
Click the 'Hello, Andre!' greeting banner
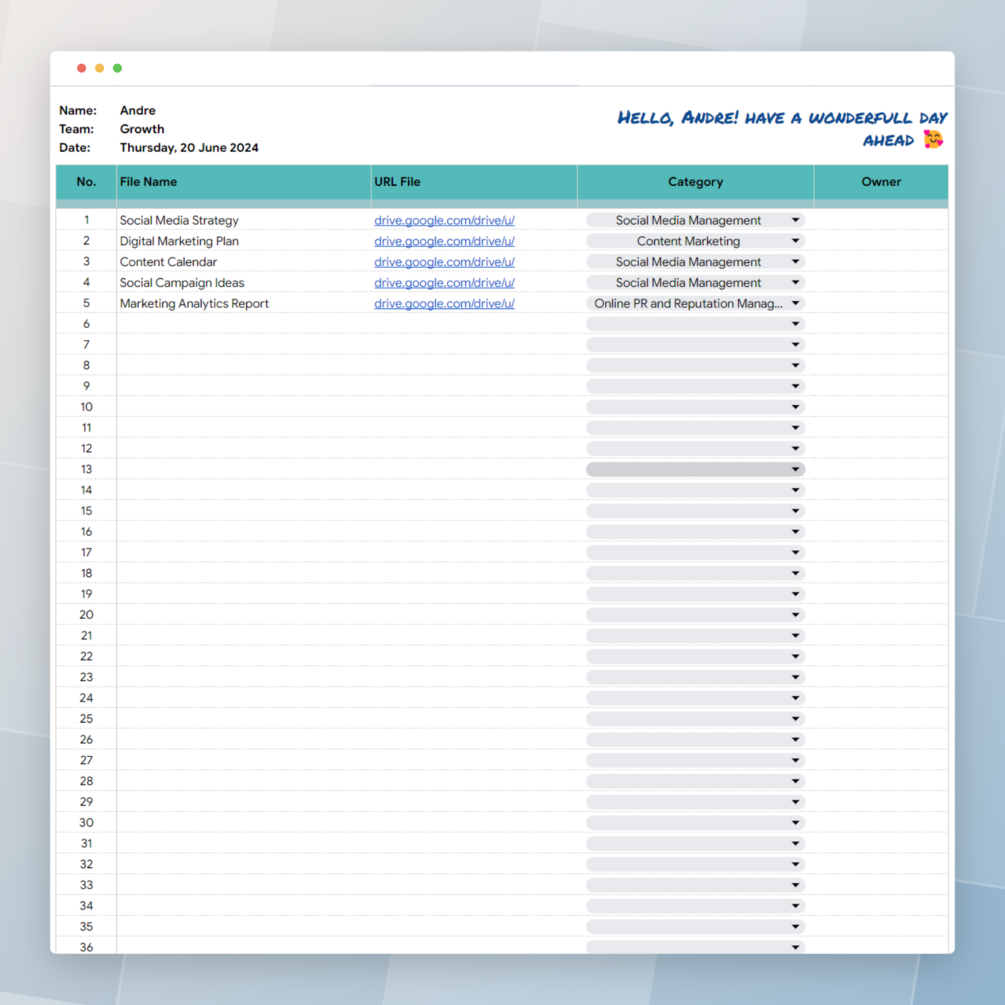point(782,128)
